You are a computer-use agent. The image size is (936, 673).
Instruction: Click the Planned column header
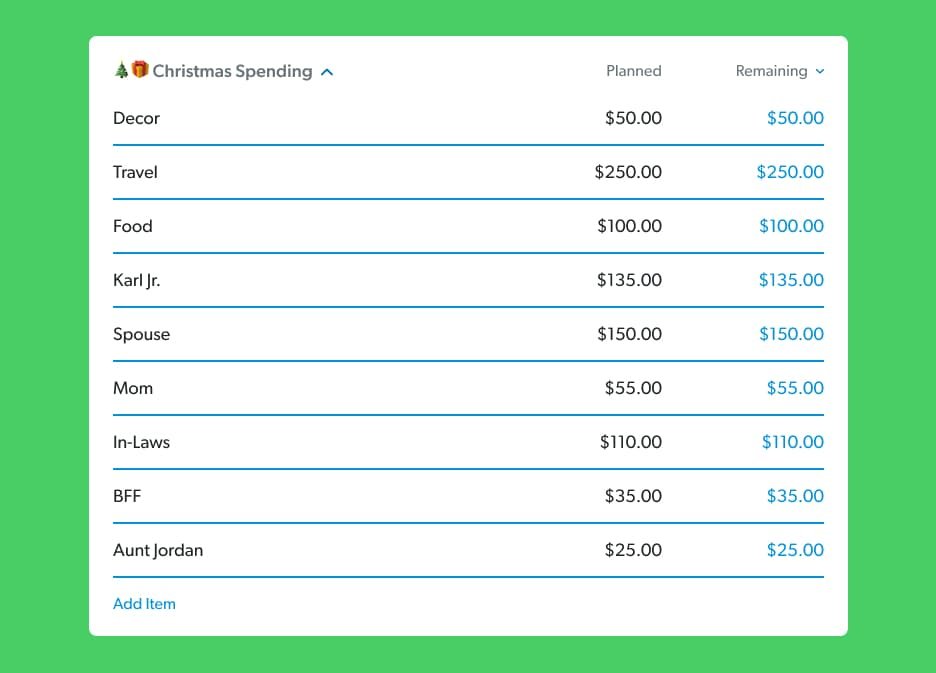633,71
